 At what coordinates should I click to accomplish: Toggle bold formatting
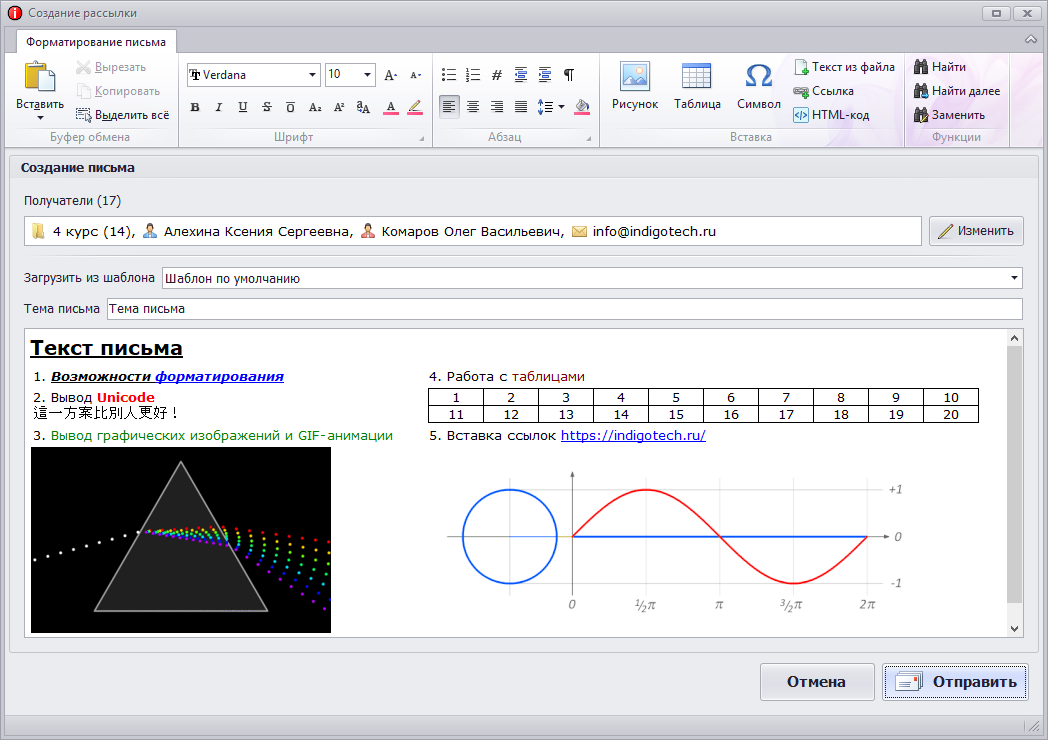194,107
